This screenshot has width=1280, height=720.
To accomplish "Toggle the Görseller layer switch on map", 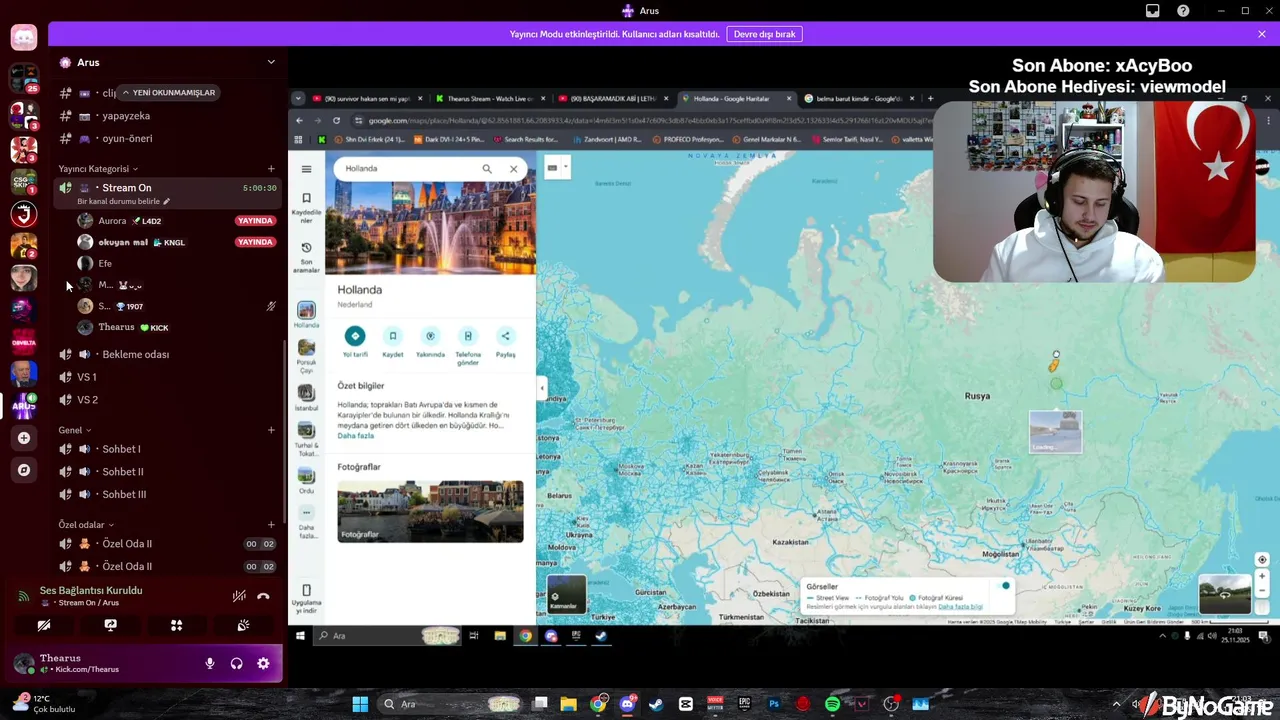I will click(1004, 586).
